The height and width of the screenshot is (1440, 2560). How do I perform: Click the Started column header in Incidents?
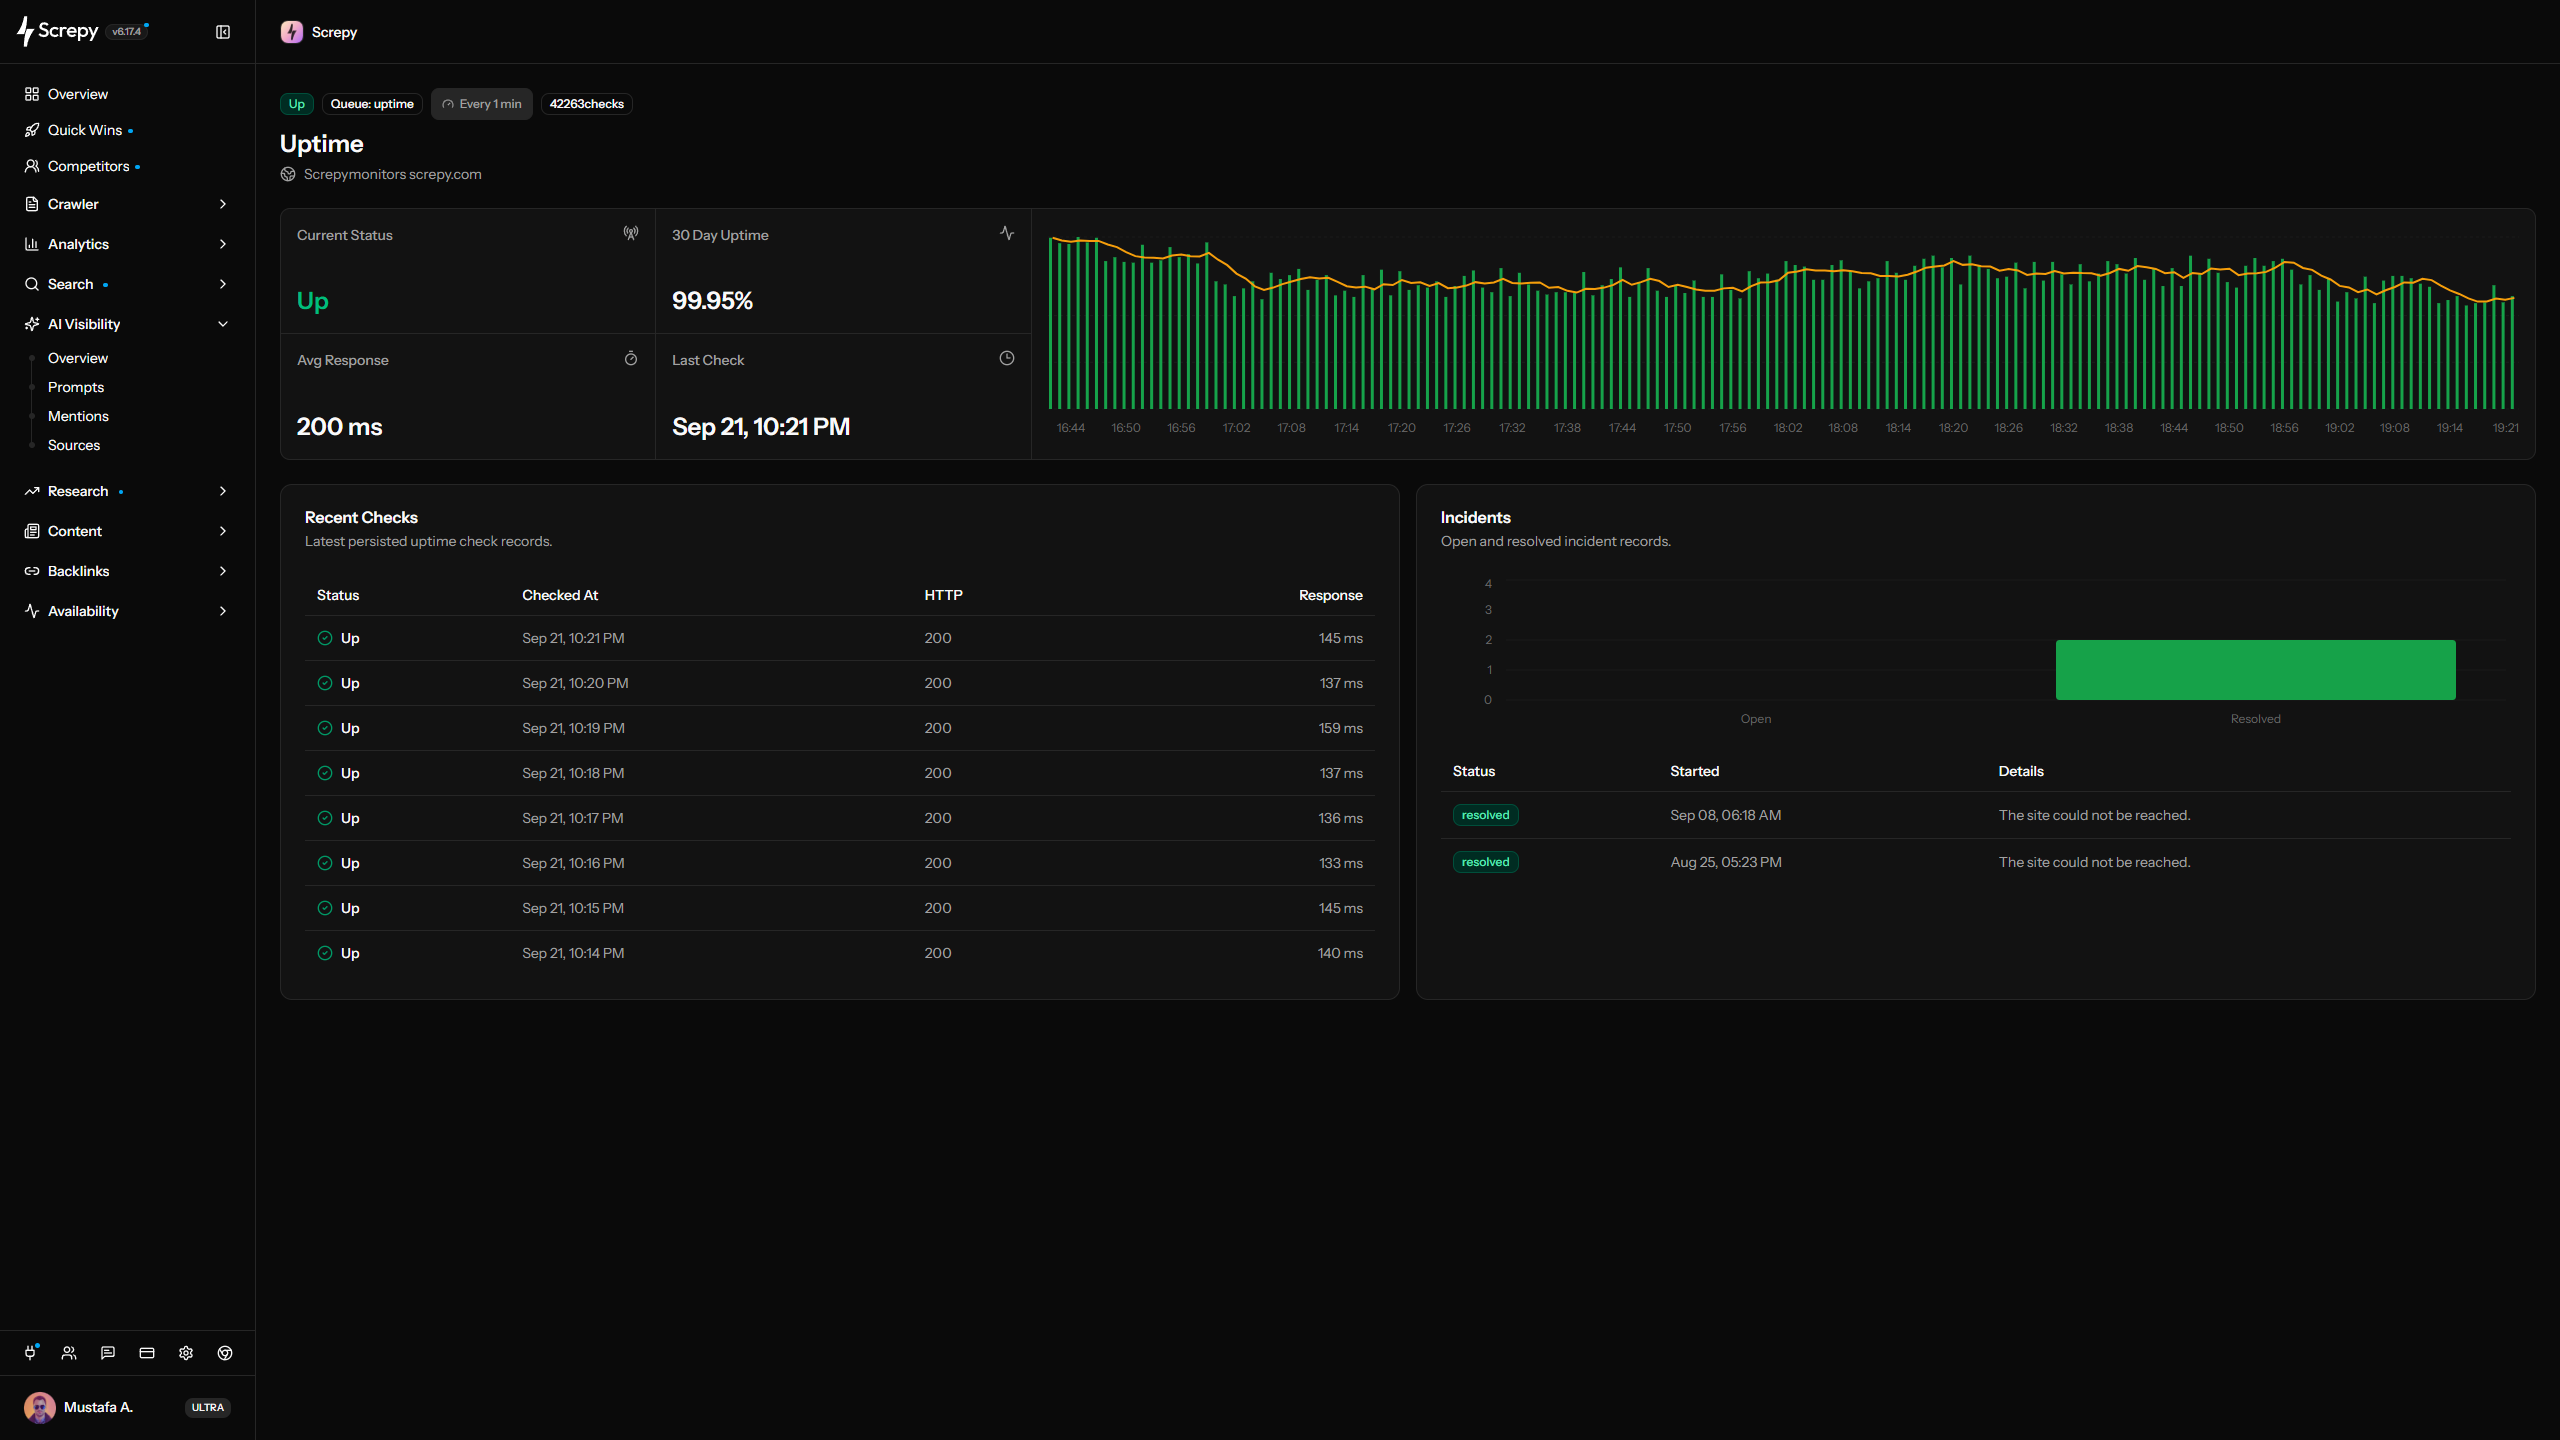pos(1694,771)
